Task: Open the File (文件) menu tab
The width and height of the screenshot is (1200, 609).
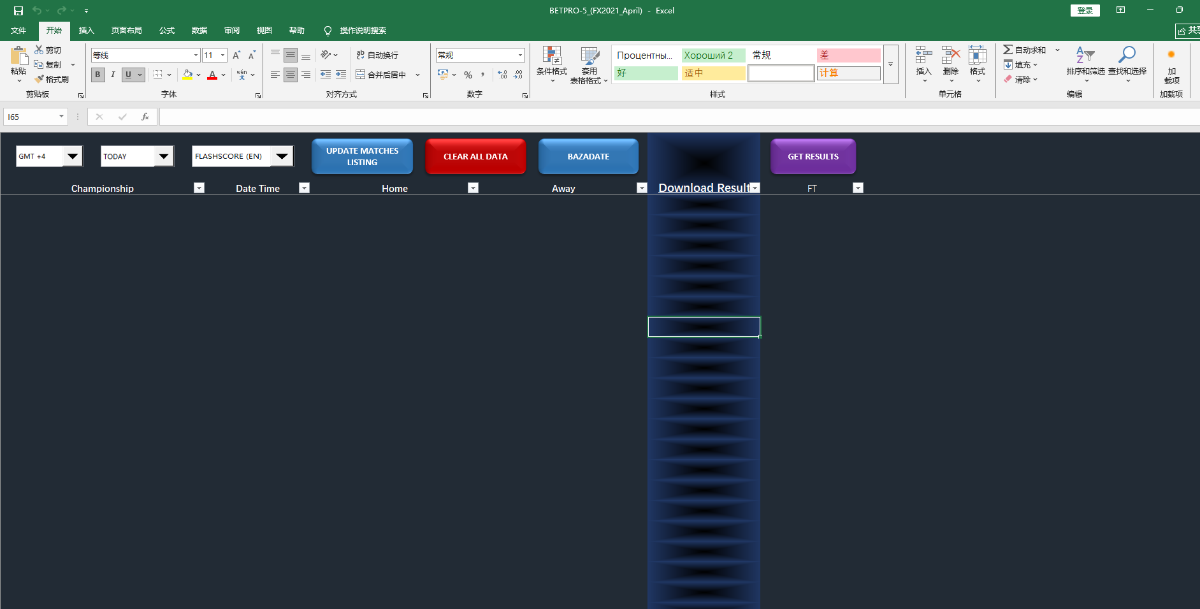Action: [x=18, y=31]
